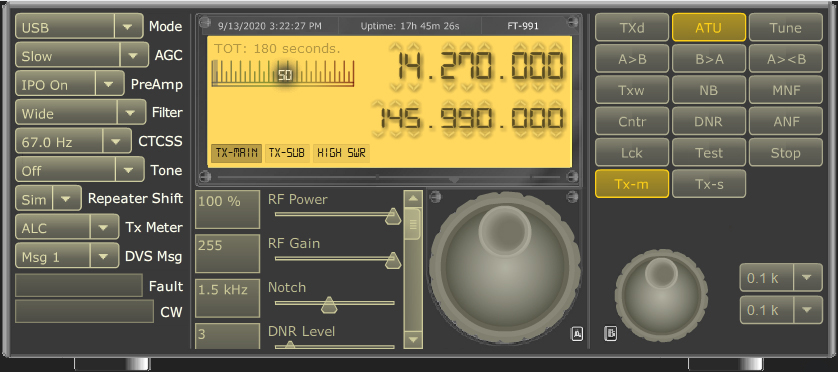
Task: Click the FT-991 label in the header
Action: (523, 26)
